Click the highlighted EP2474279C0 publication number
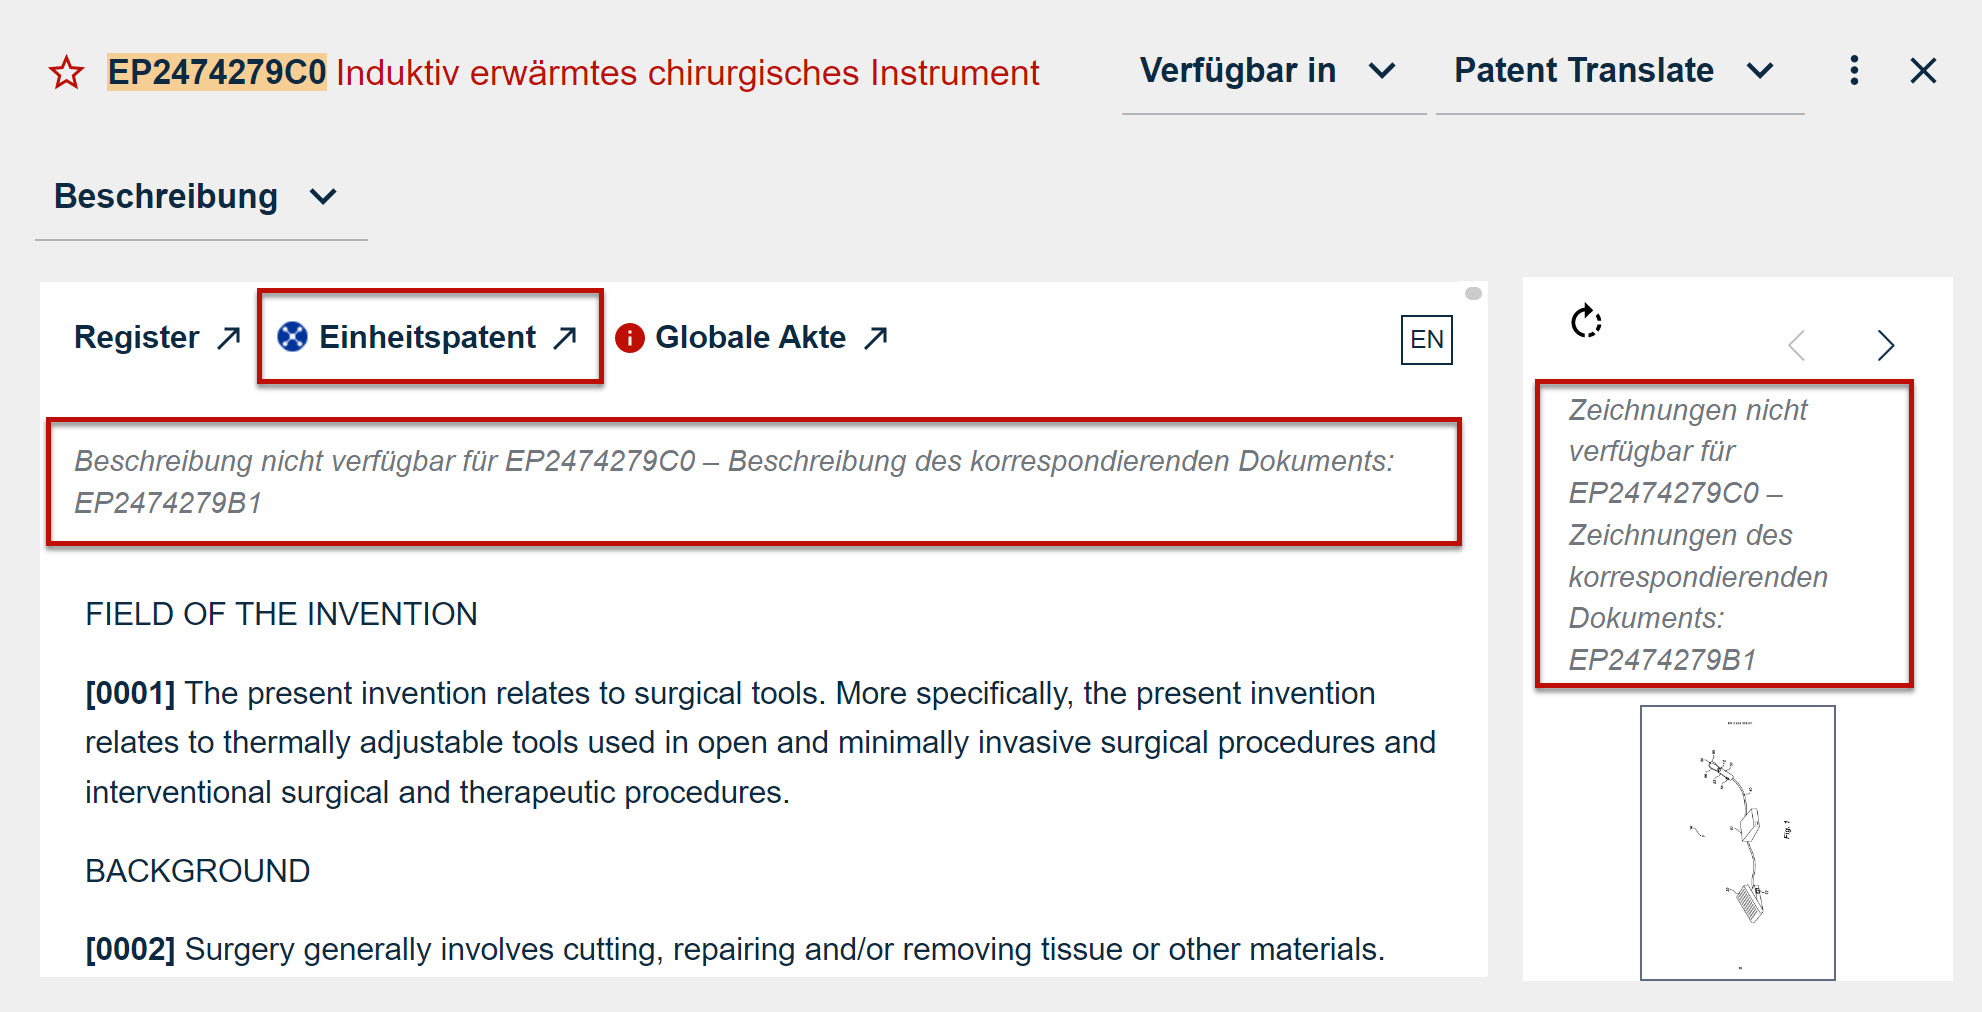Viewport: 1982px width, 1012px height. [x=217, y=73]
